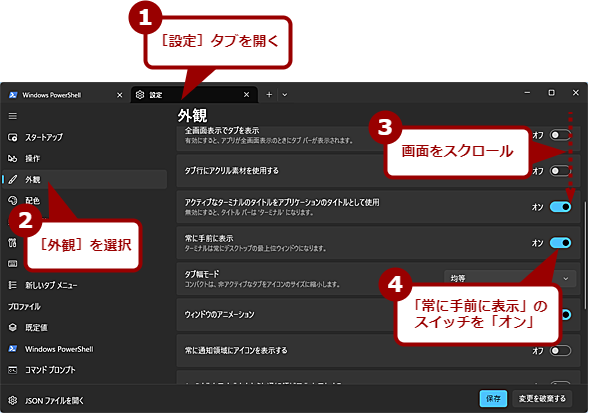Screen dimensions: 589x414
Task: Click the PowerShell profile icon in sidebar
Action: pos(13,349)
